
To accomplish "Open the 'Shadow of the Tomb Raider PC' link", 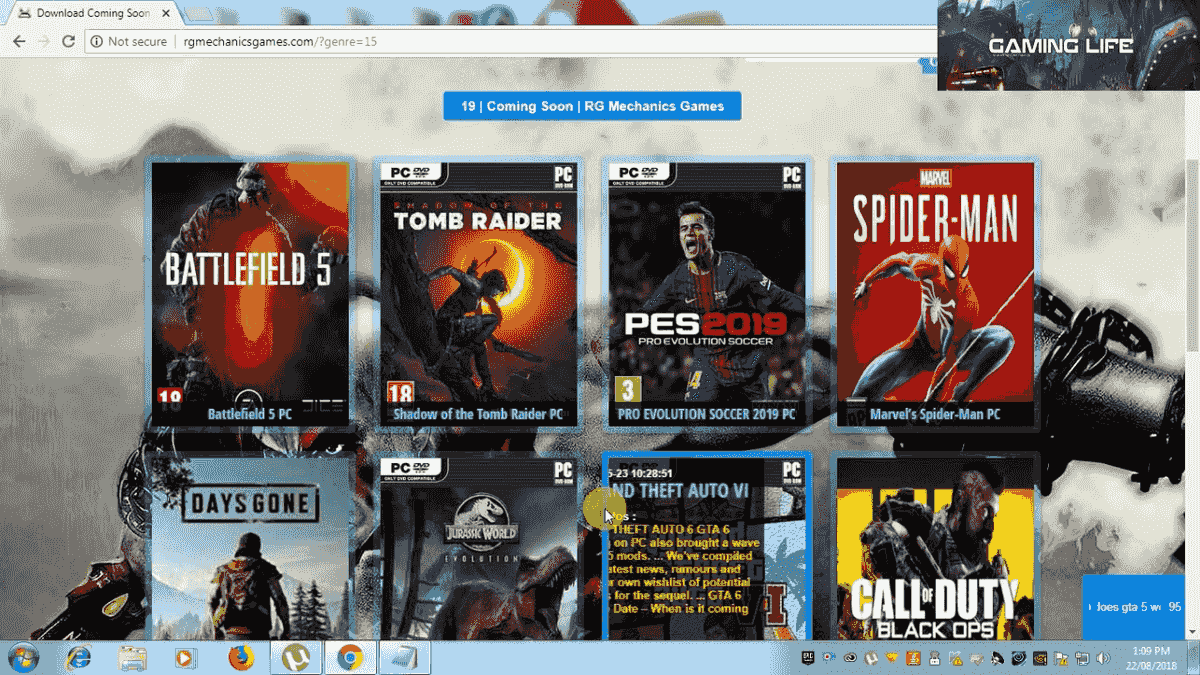I will coord(478,413).
